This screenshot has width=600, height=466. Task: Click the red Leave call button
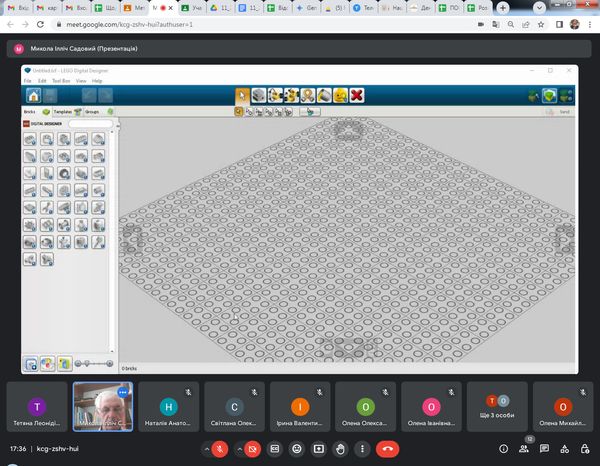click(x=388, y=449)
